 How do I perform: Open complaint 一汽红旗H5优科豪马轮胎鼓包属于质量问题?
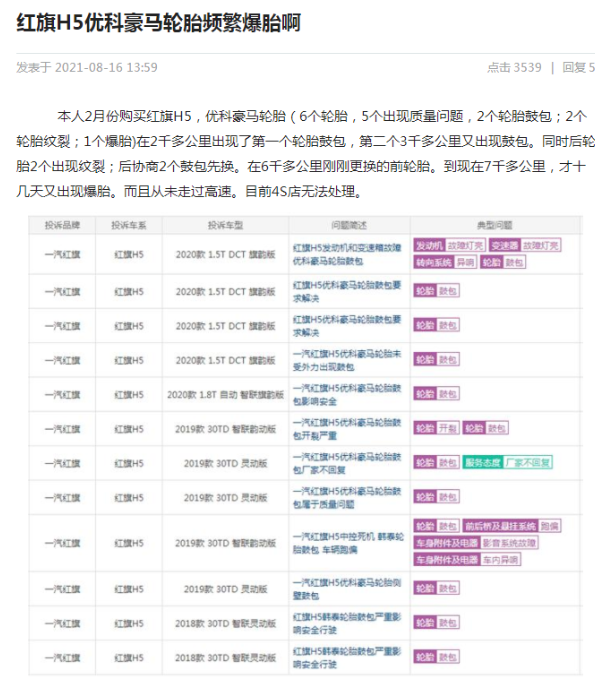tap(347, 497)
